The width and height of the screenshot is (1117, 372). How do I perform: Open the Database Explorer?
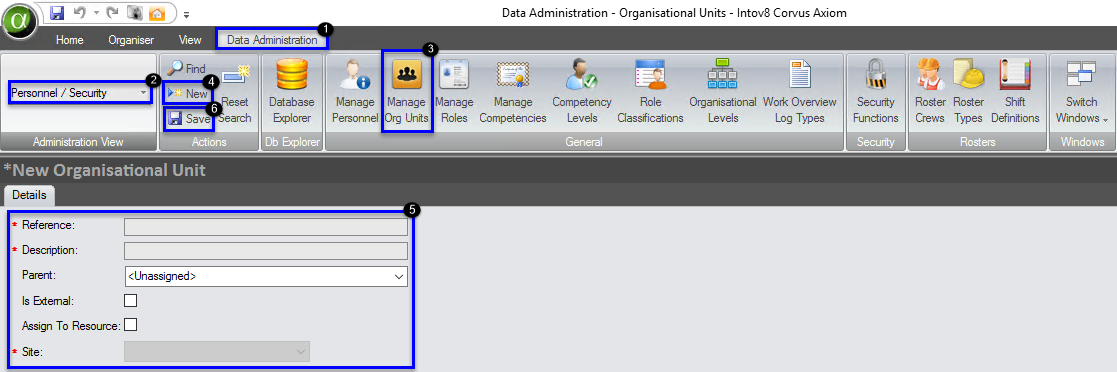click(291, 93)
